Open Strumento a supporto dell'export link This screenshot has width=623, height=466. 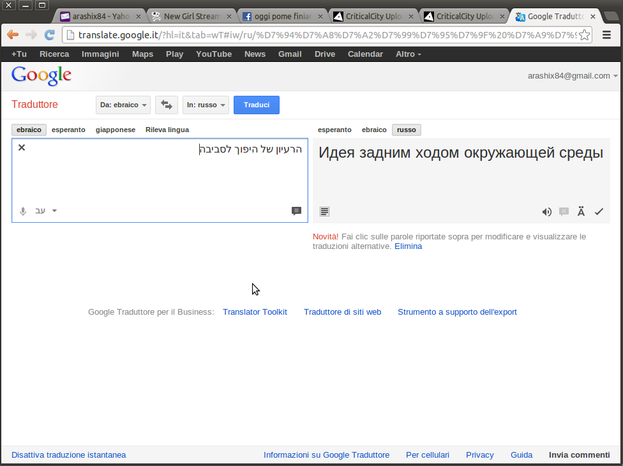point(457,312)
